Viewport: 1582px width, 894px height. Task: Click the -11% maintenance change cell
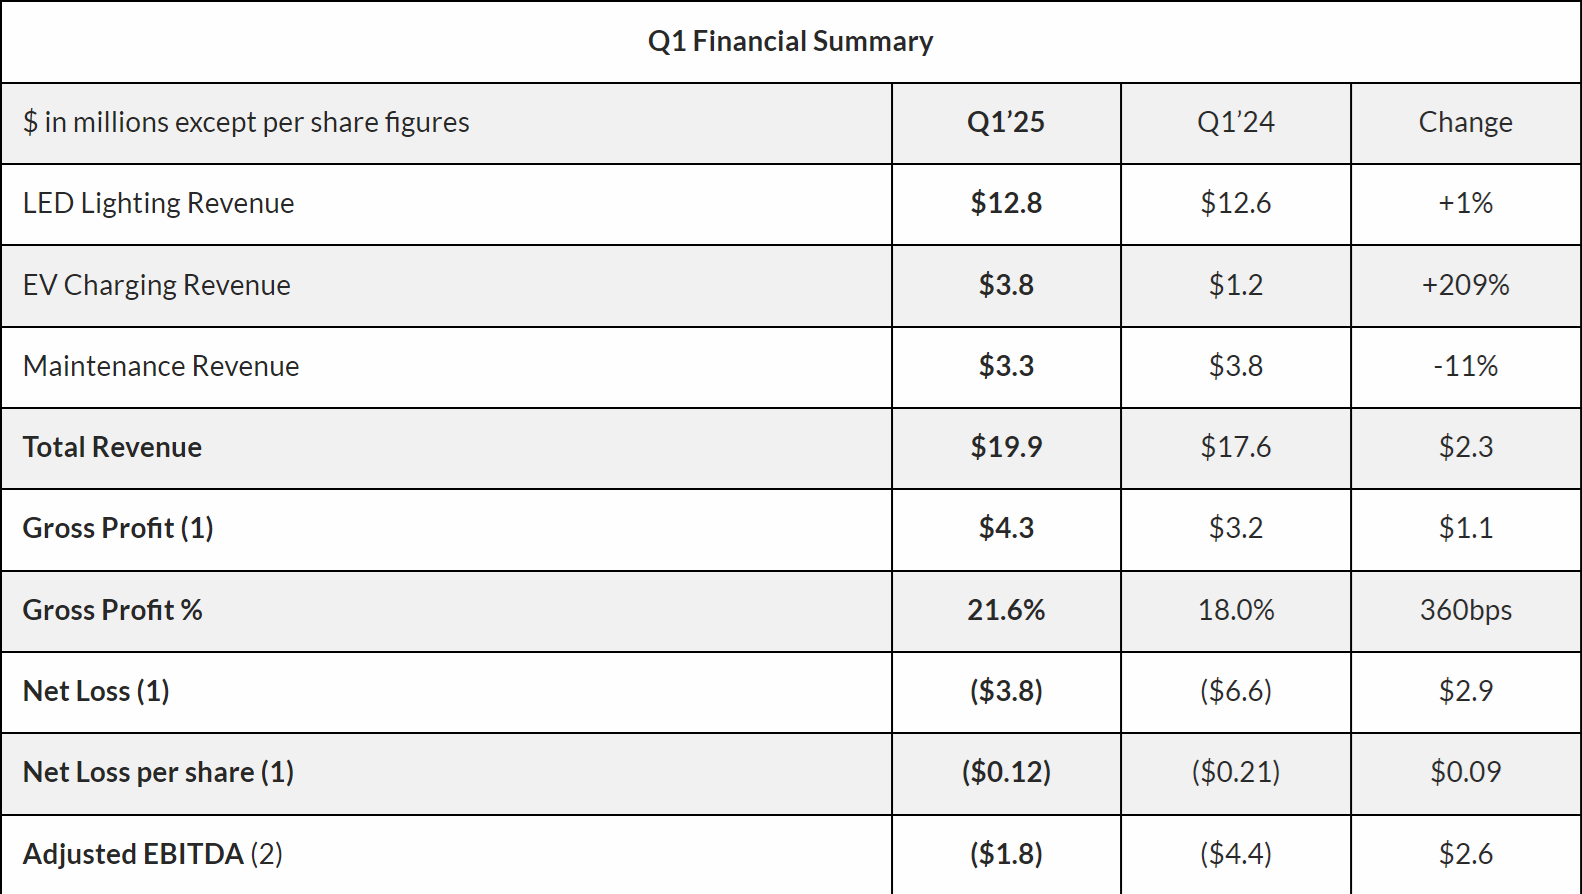point(1465,366)
